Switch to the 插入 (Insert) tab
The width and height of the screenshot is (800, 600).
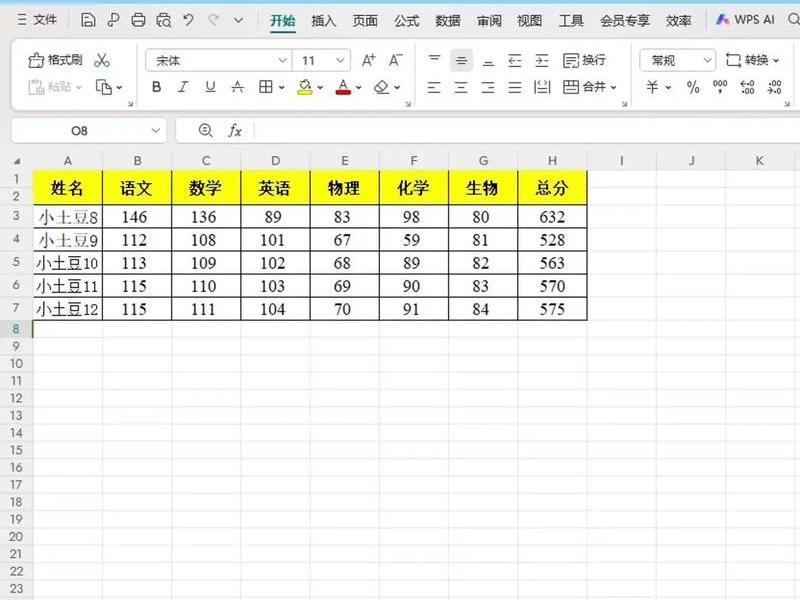pyautogui.click(x=323, y=20)
